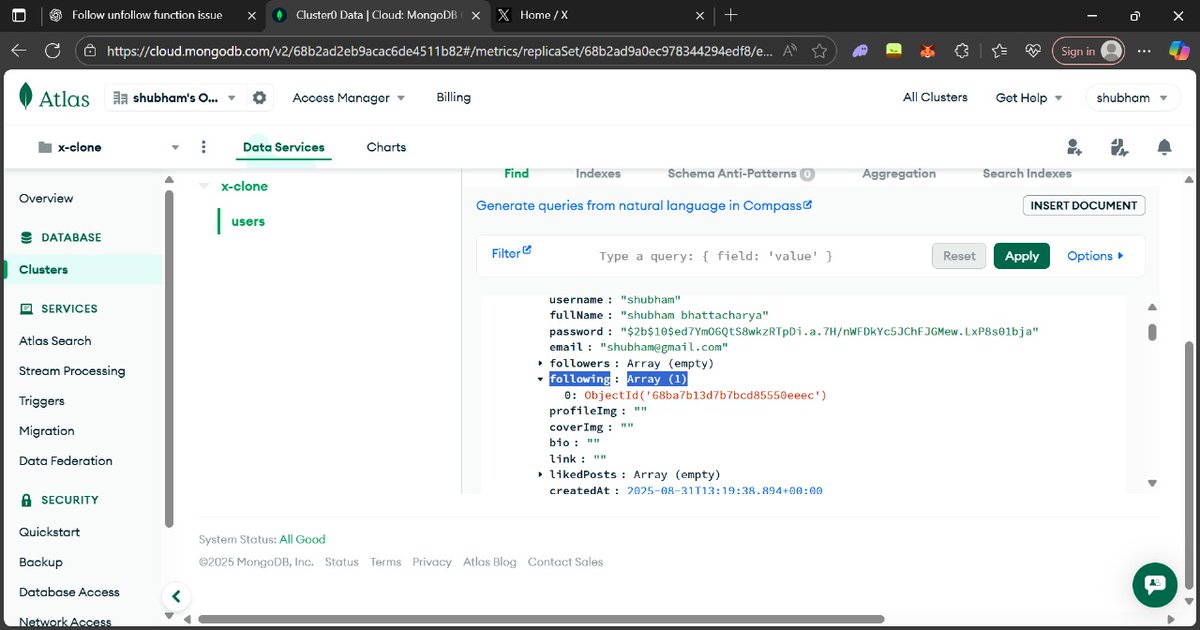1200x630 pixels.
Task: Open the All Clusters link
Action: pos(935,97)
